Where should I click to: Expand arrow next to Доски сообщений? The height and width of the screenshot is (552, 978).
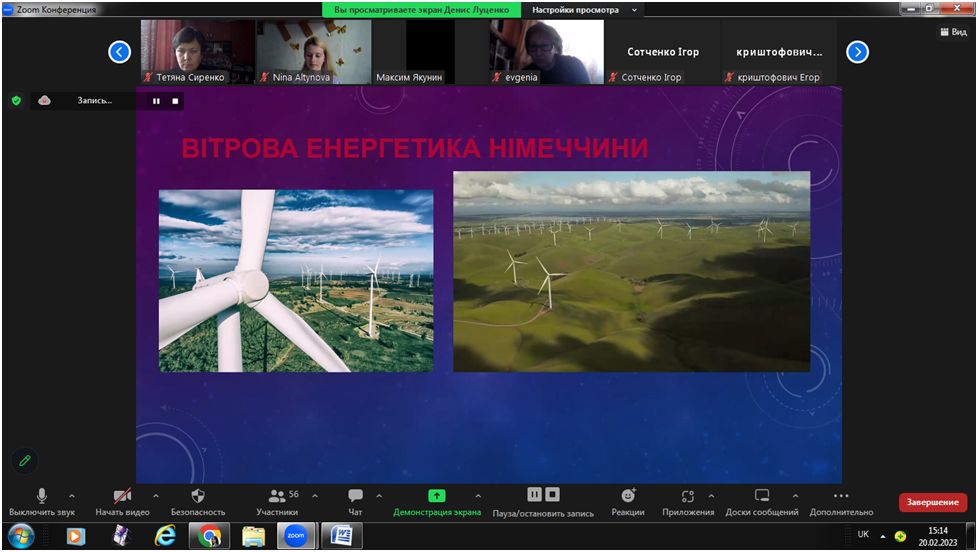(795, 496)
